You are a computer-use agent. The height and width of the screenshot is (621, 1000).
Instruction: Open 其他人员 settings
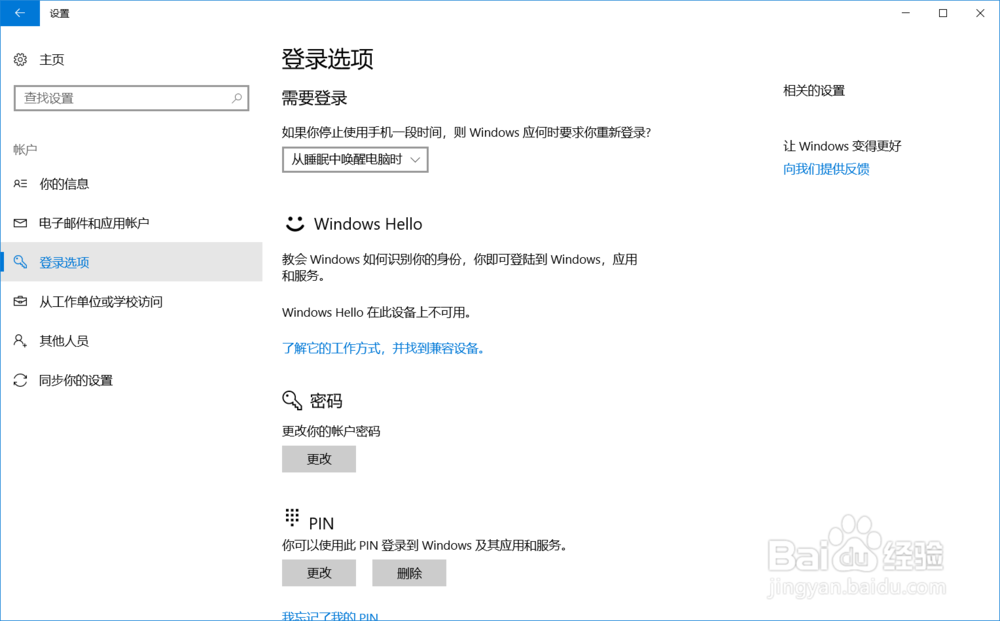tap(64, 341)
